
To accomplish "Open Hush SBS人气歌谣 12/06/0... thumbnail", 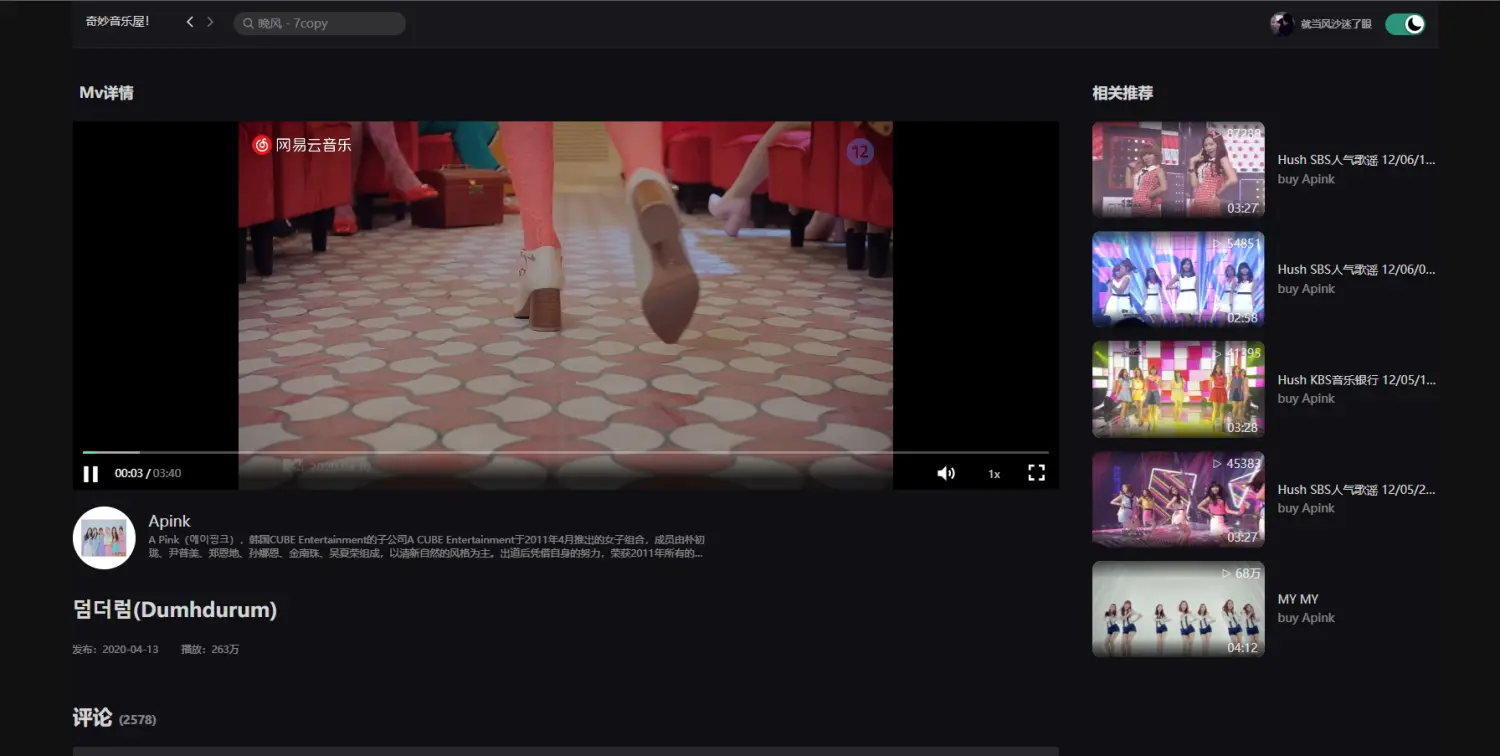I will pyautogui.click(x=1178, y=279).
